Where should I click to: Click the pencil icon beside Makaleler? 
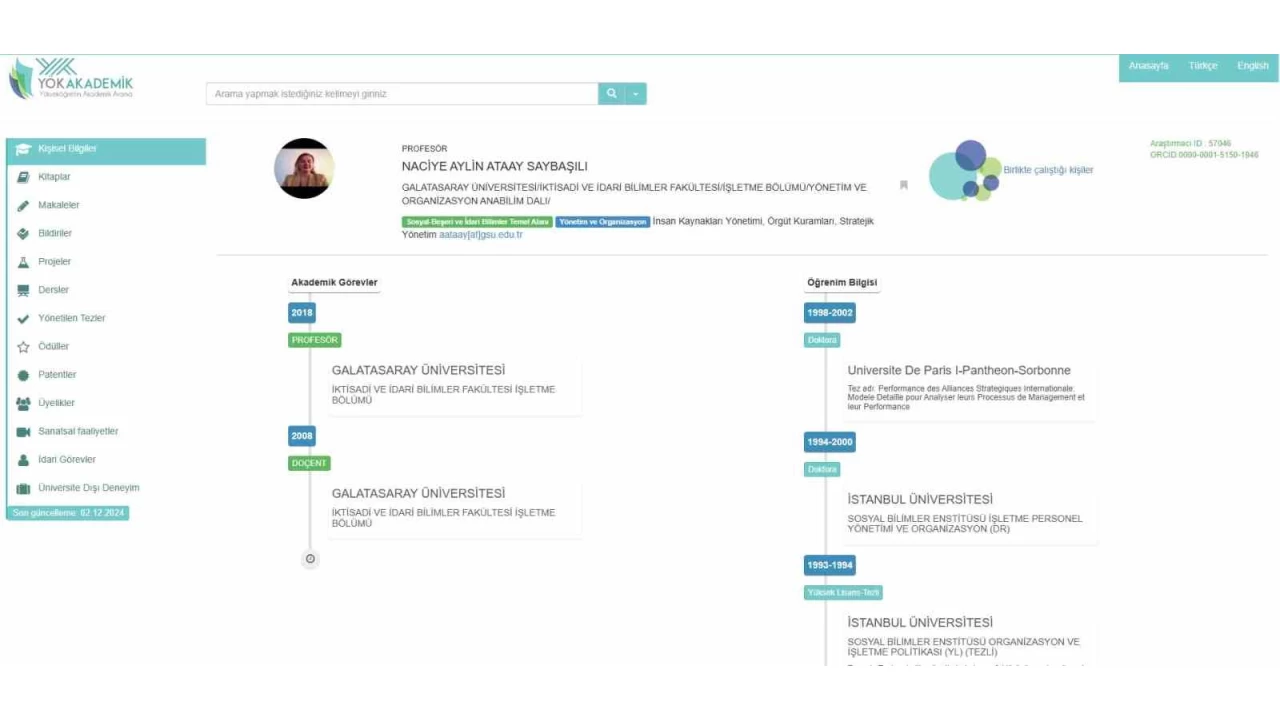pyautogui.click(x=23, y=205)
